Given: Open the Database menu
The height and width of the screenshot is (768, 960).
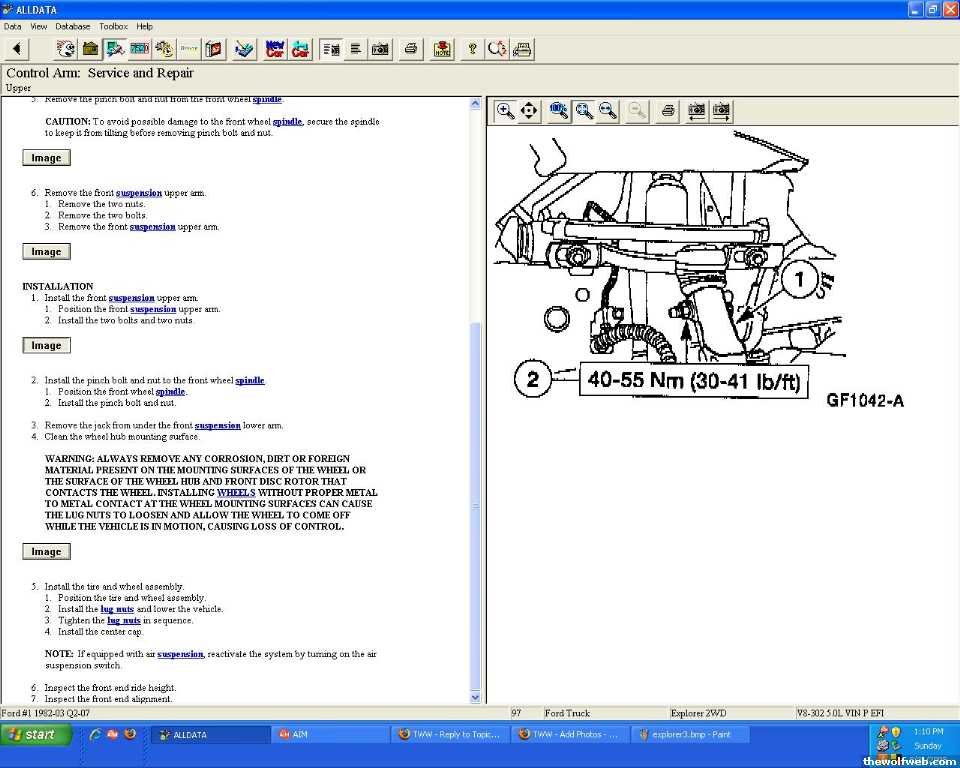Looking at the screenshot, I should 72,26.
